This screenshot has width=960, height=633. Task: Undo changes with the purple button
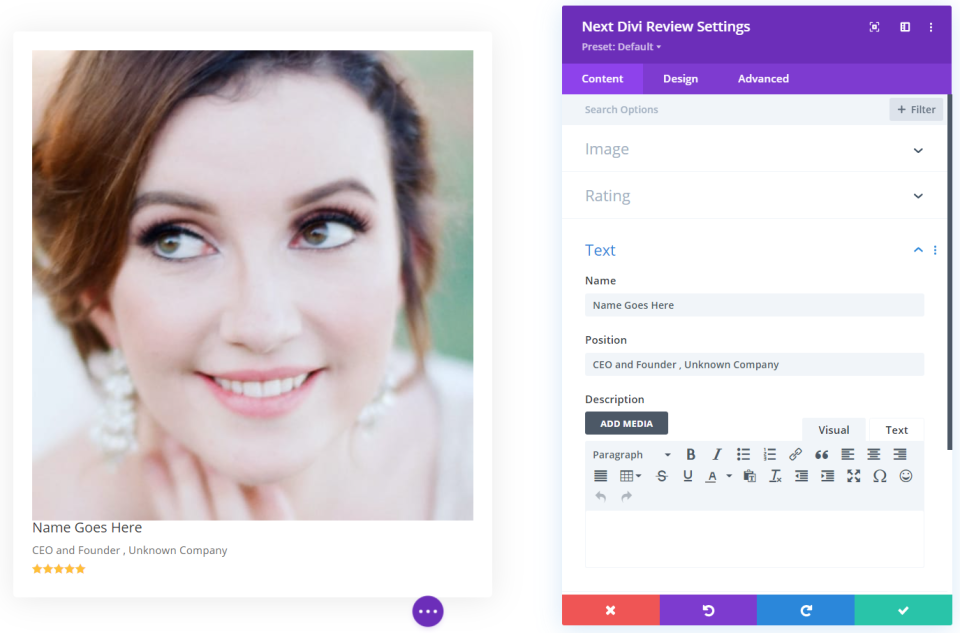[708, 610]
